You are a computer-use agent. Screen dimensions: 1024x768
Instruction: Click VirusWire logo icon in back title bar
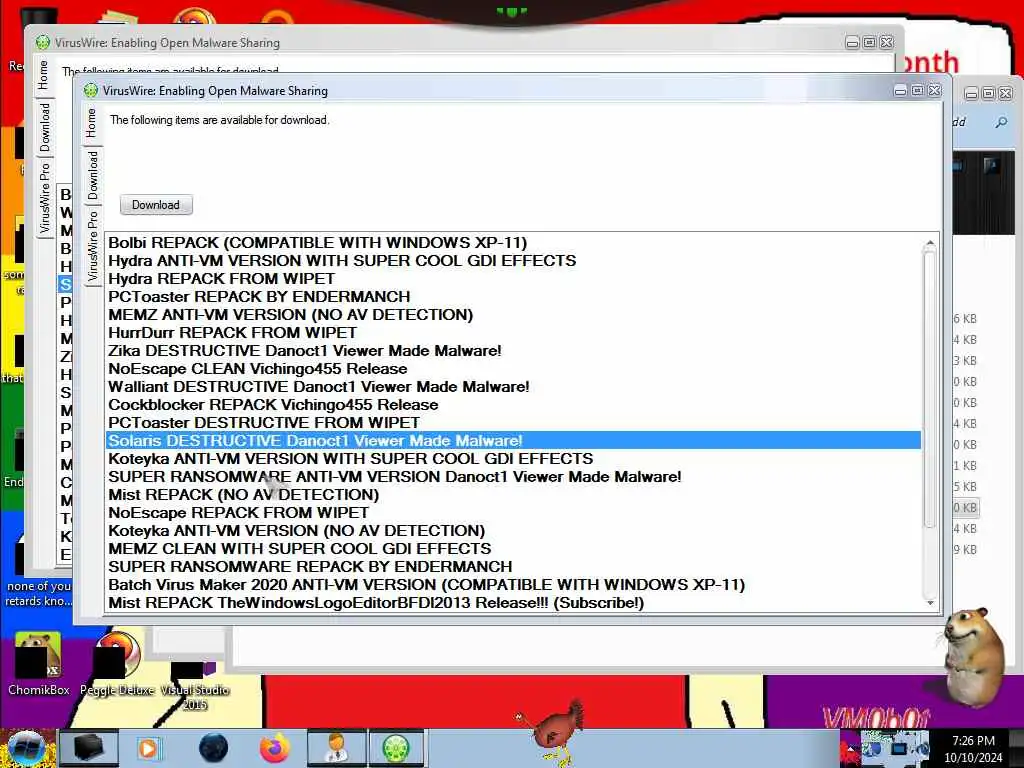(x=43, y=42)
